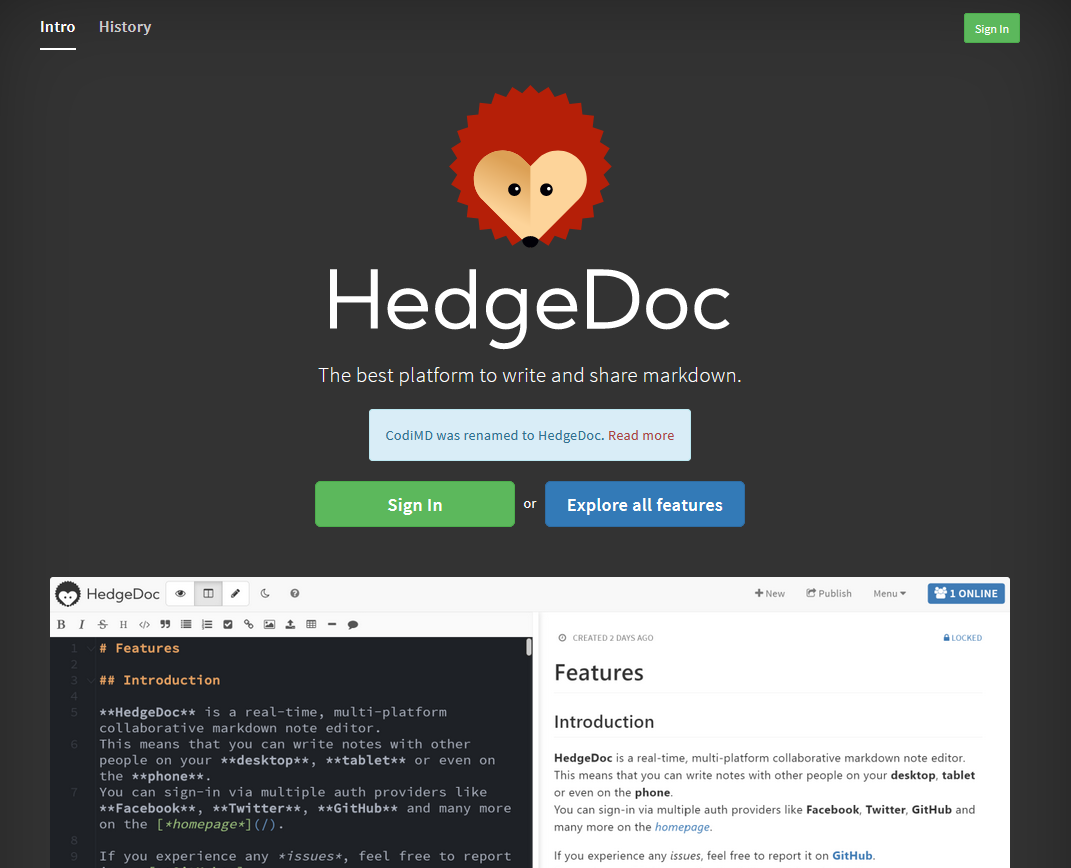Click the Bold formatting icon
The width and height of the screenshot is (1071, 868).
click(x=61, y=624)
